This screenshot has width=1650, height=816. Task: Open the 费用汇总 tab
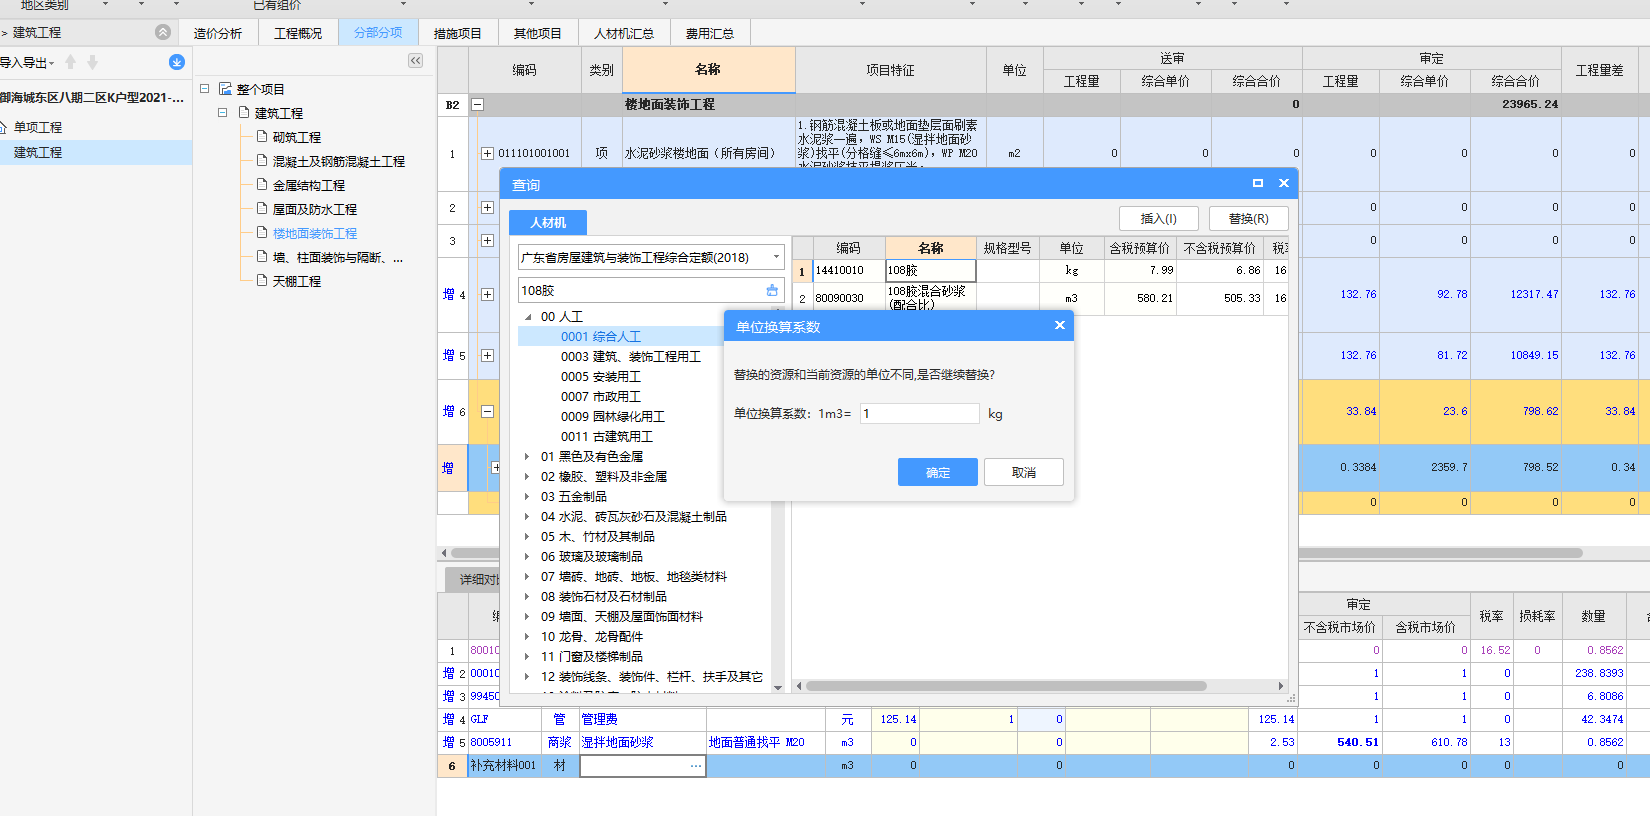coord(710,33)
